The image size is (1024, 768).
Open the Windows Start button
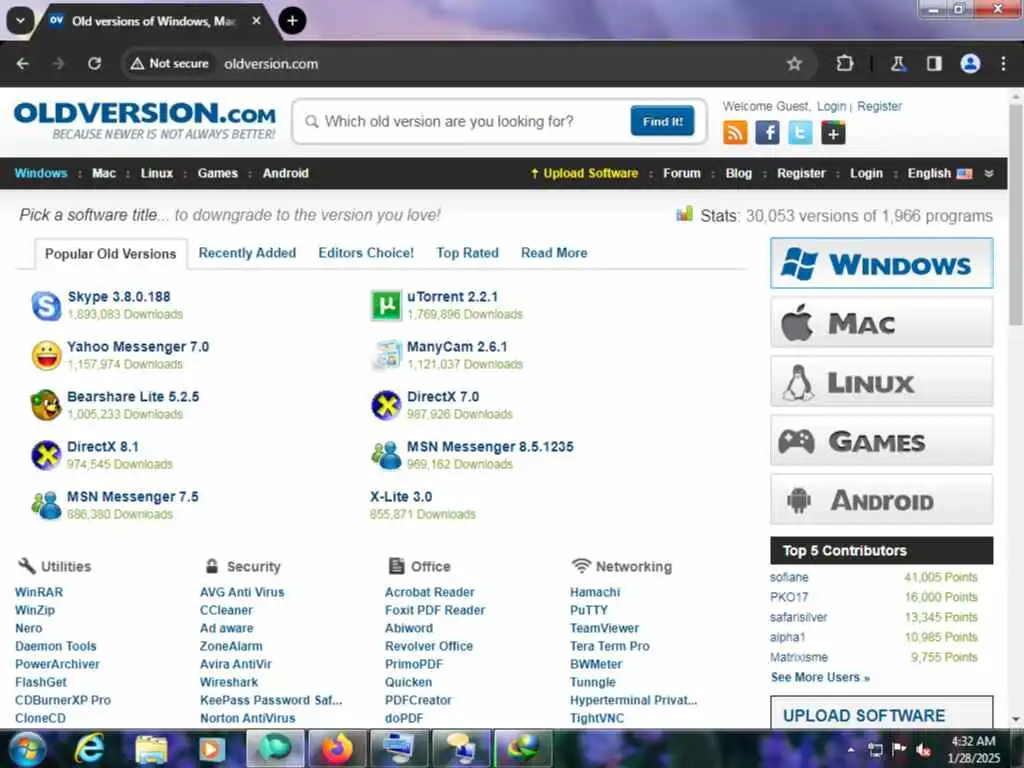point(26,749)
